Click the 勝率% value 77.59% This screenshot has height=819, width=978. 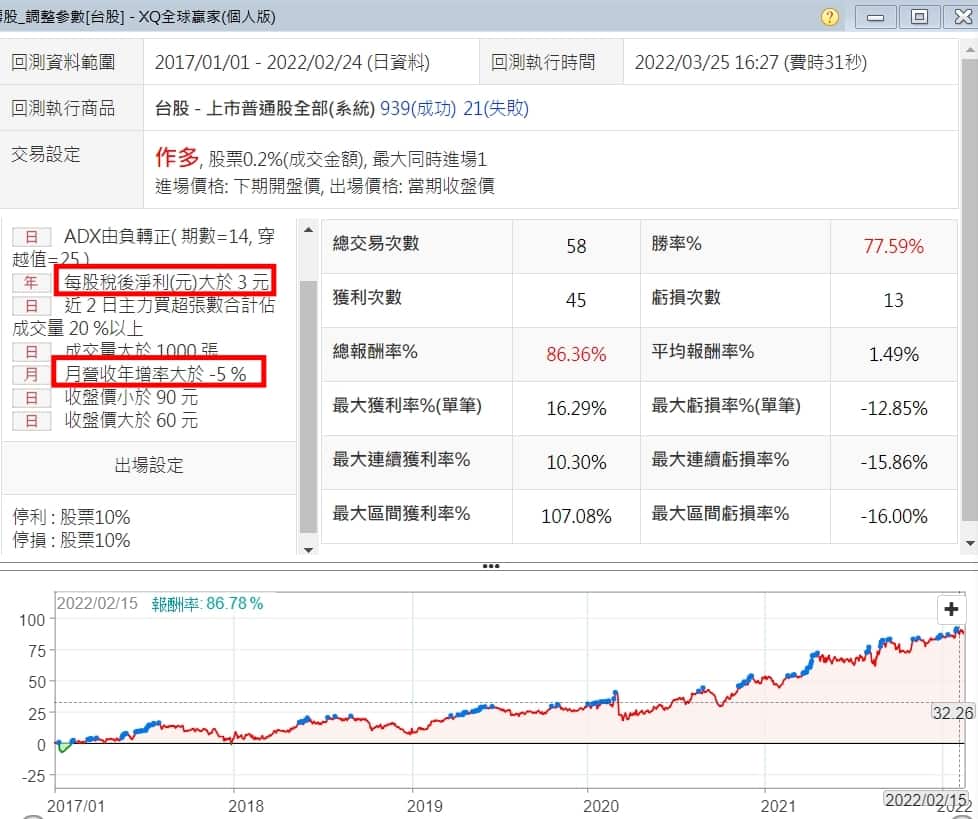pos(893,246)
